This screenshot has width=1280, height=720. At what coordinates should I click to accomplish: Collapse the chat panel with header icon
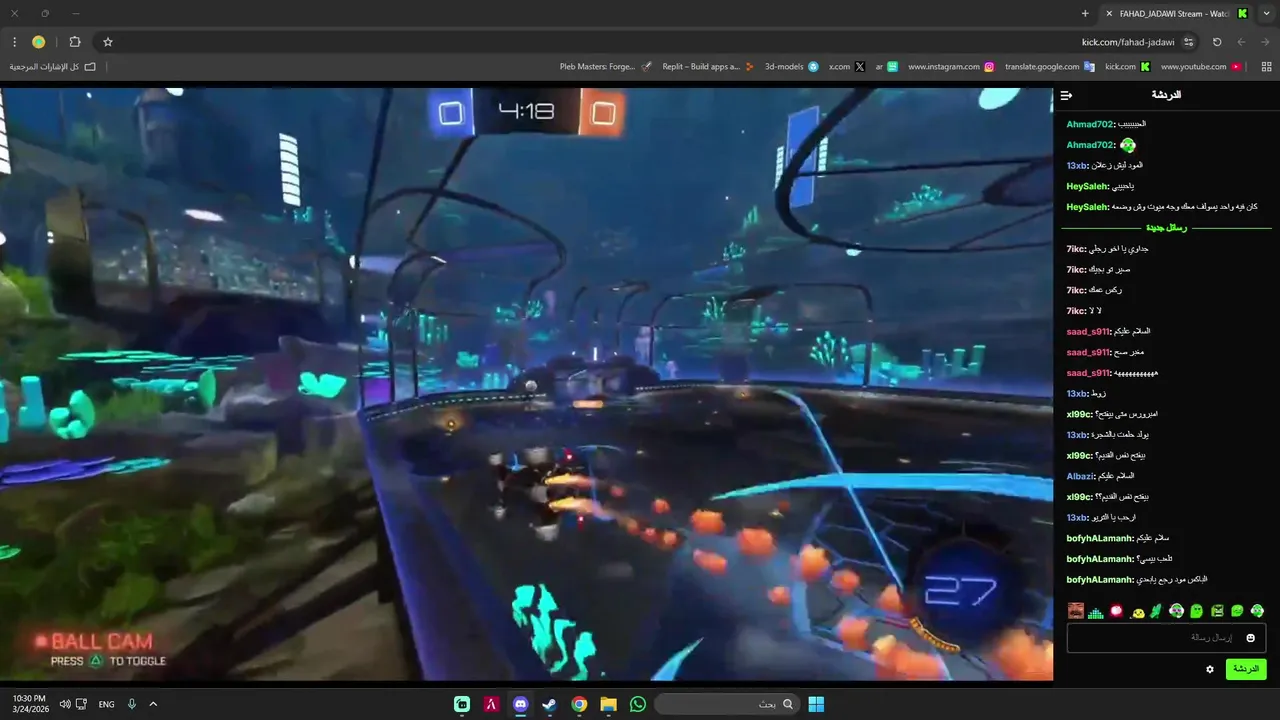pyautogui.click(x=1067, y=96)
